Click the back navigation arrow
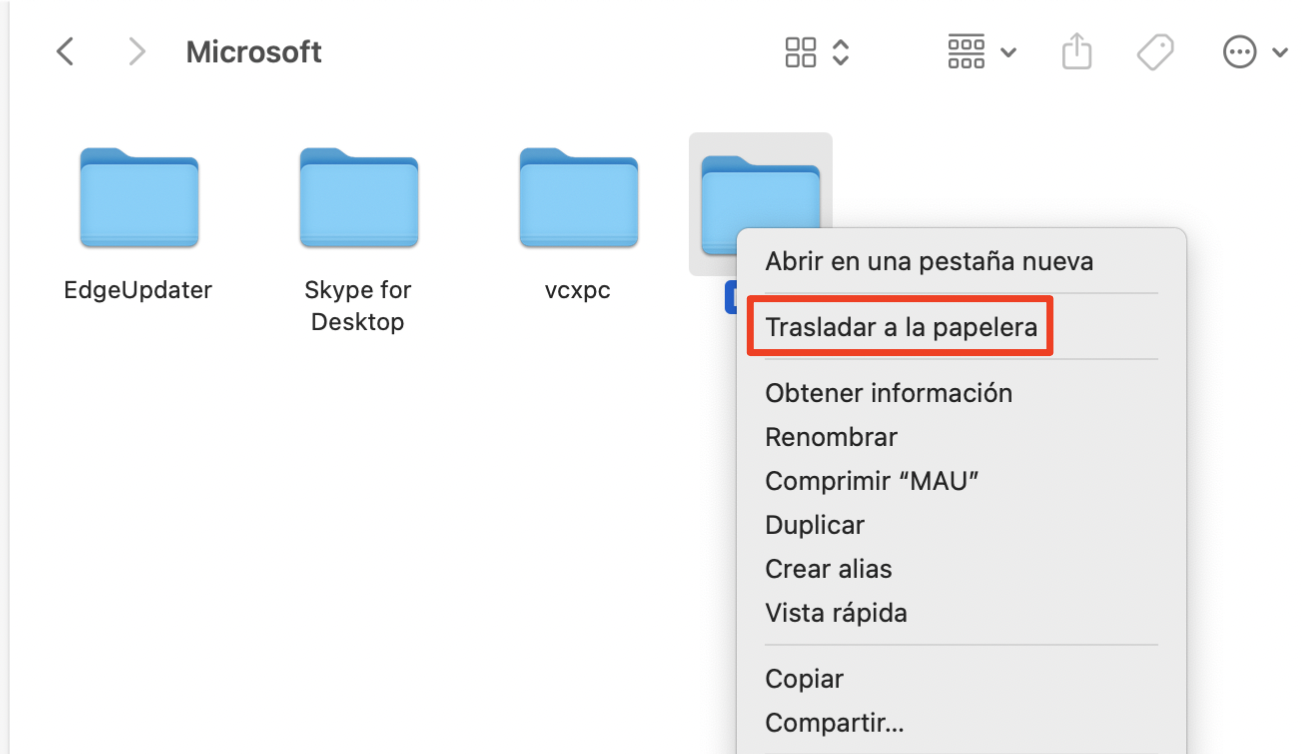This screenshot has width=1302, height=754. coord(64,51)
